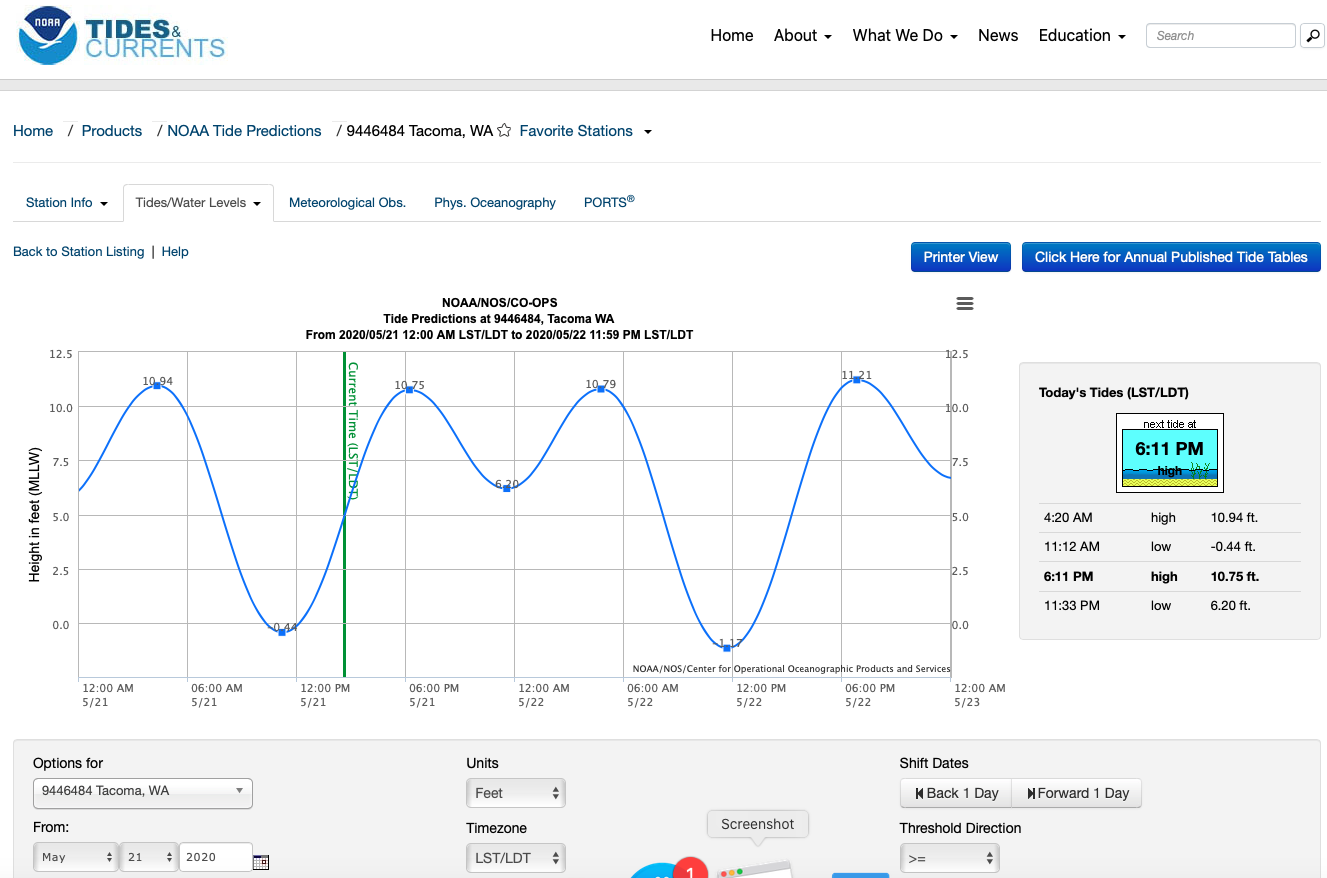Image resolution: width=1327 pixels, height=878 pixels.
Task: Open the From date calendar picker icon
Action: 261,861
